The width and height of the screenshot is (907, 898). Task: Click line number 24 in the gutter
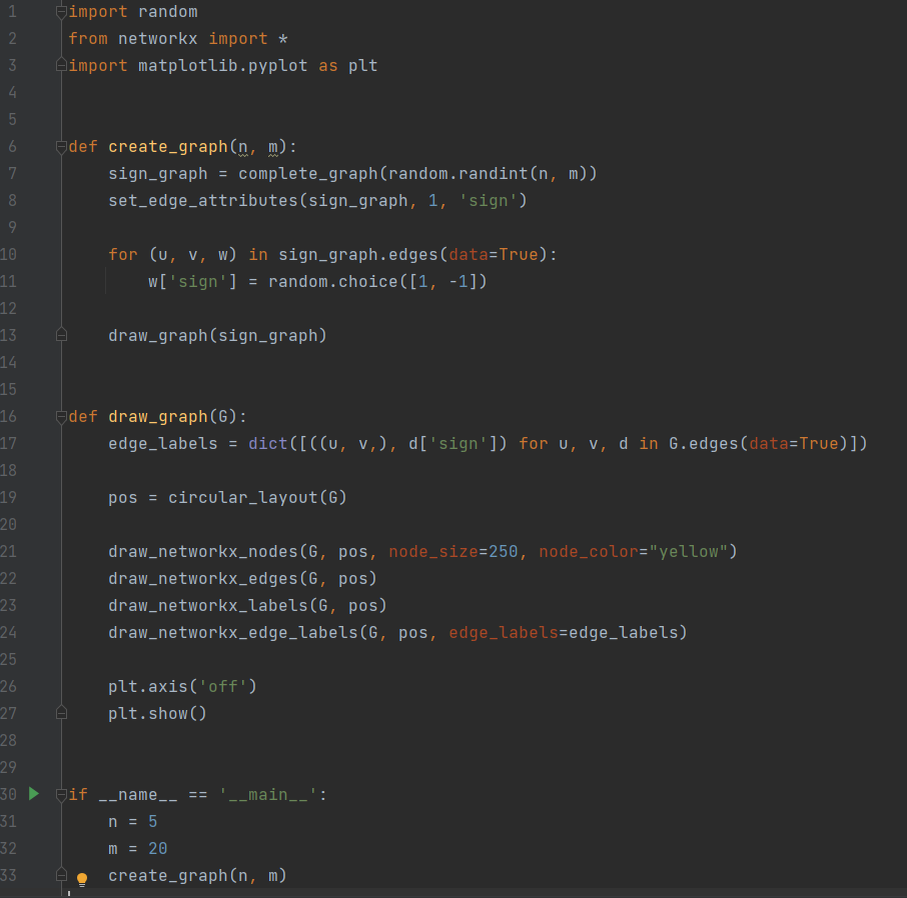tap(9, 632)
